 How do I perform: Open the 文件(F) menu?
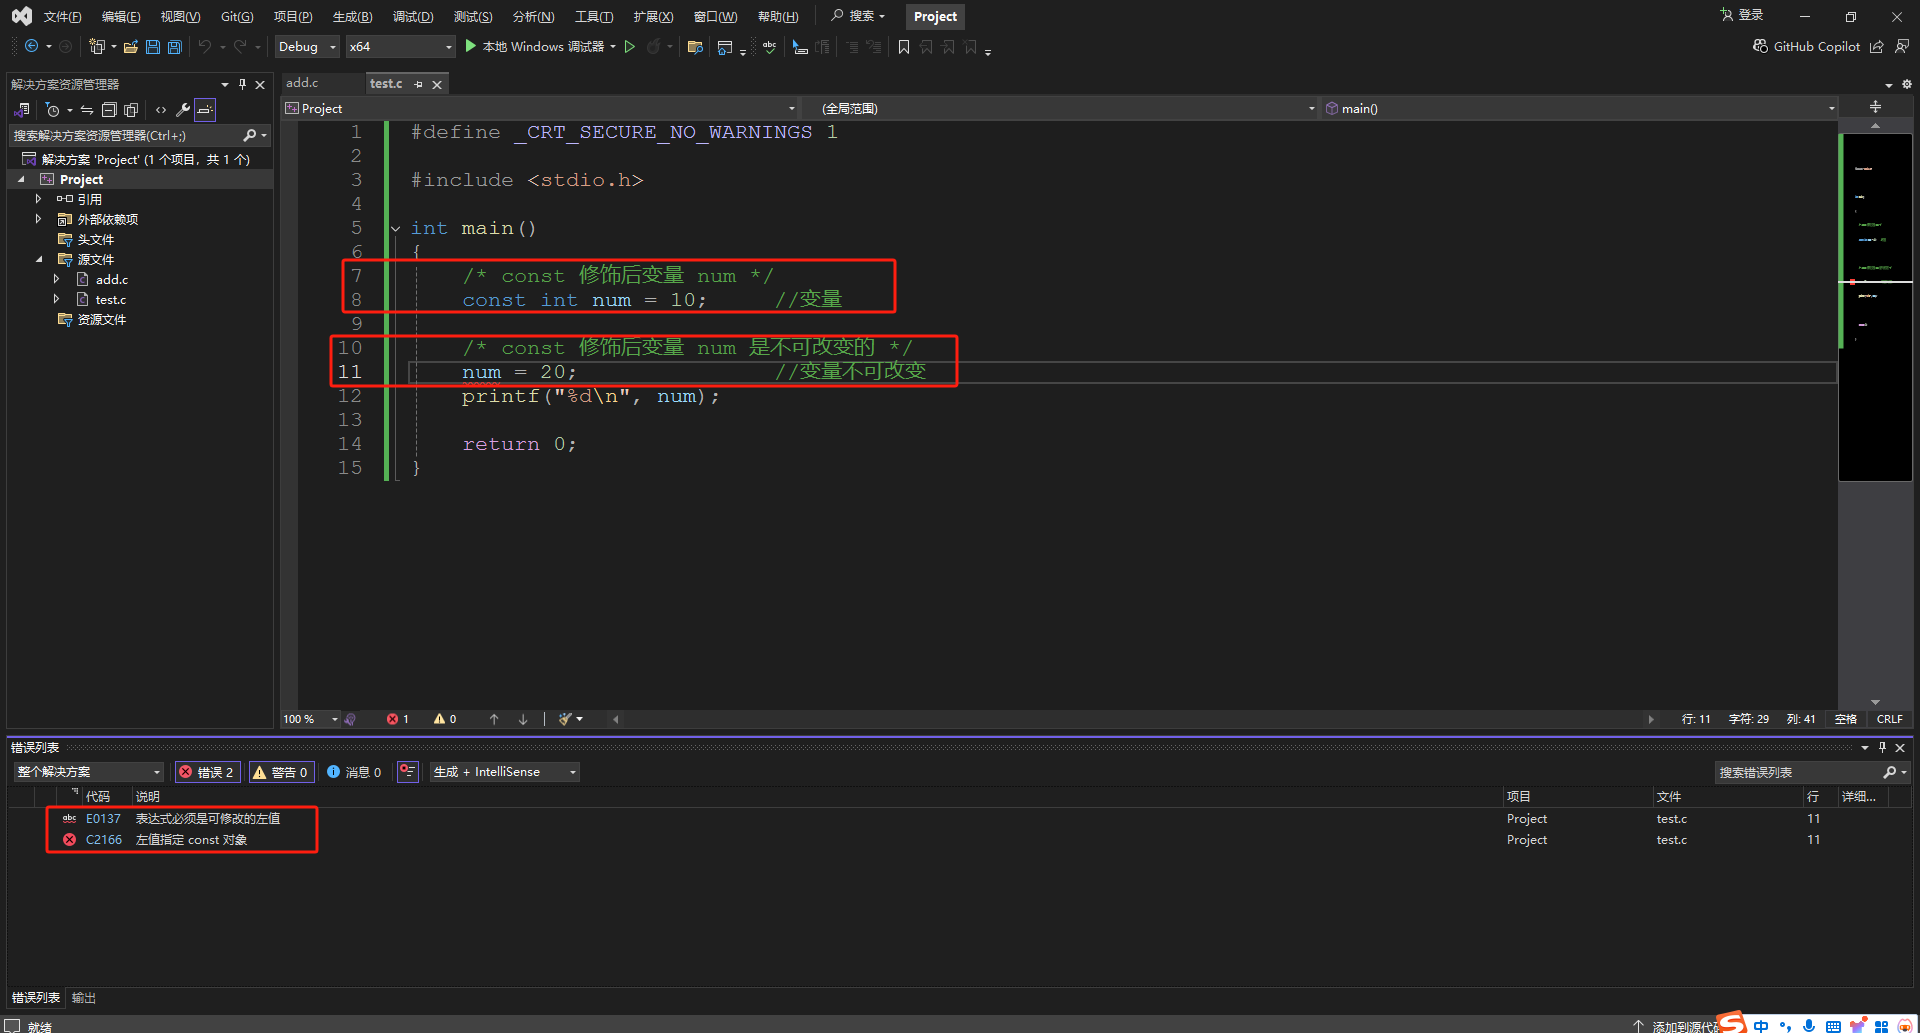(x=62, y=17)
